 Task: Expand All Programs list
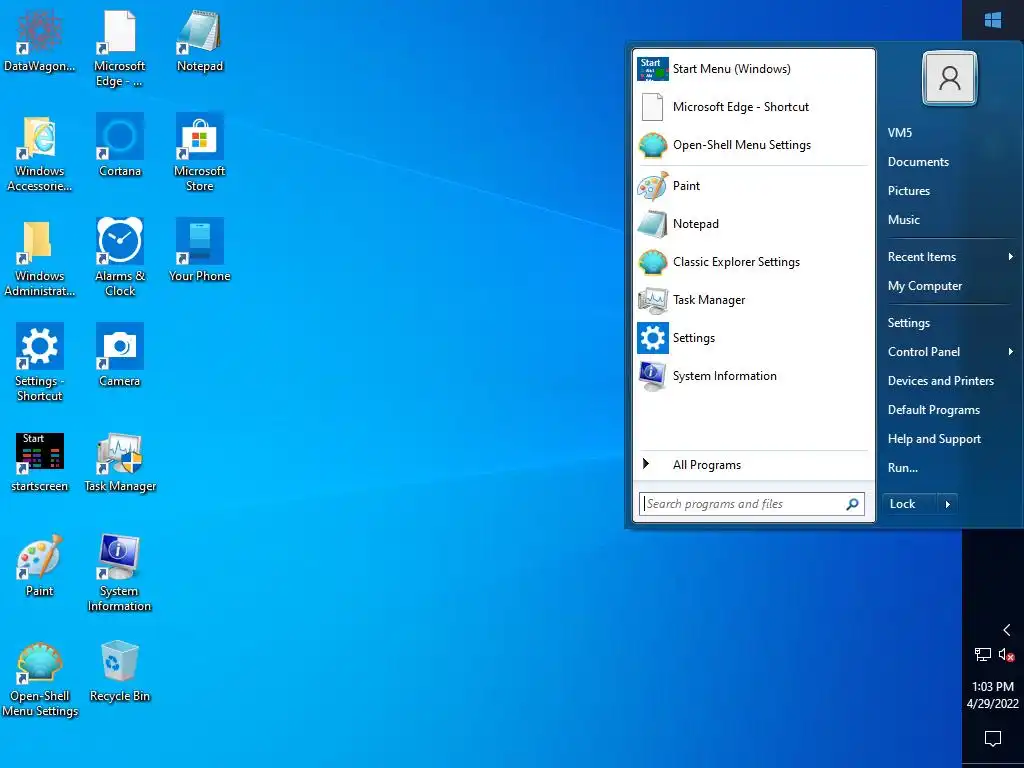pos(754,465)
